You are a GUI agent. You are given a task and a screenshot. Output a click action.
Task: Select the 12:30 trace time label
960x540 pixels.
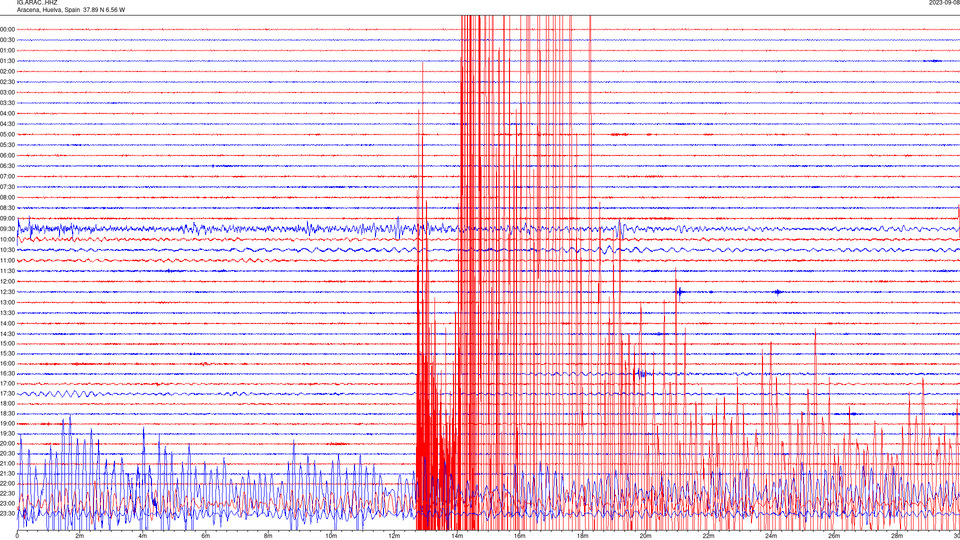(7, 292)
